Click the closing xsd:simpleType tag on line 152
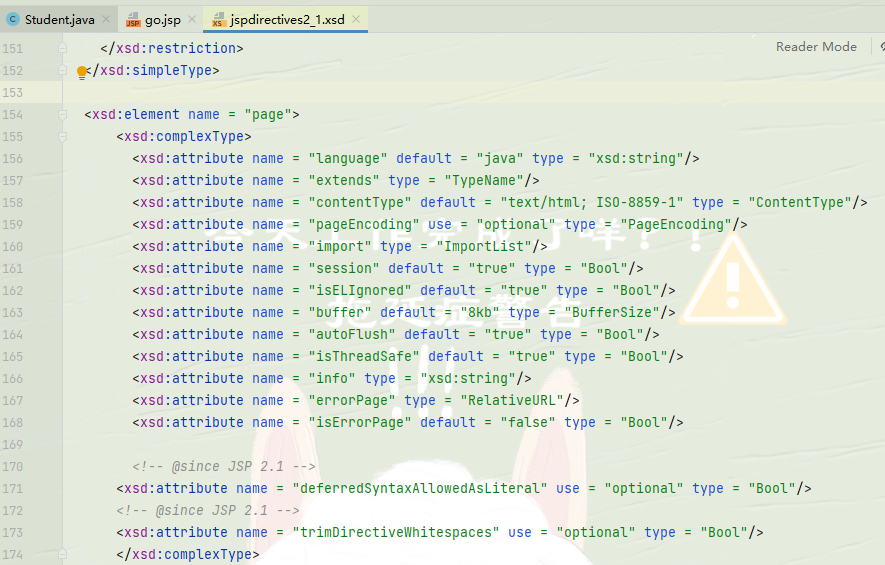This screenshot has width=885, height=565. click(x=152, y=71)
